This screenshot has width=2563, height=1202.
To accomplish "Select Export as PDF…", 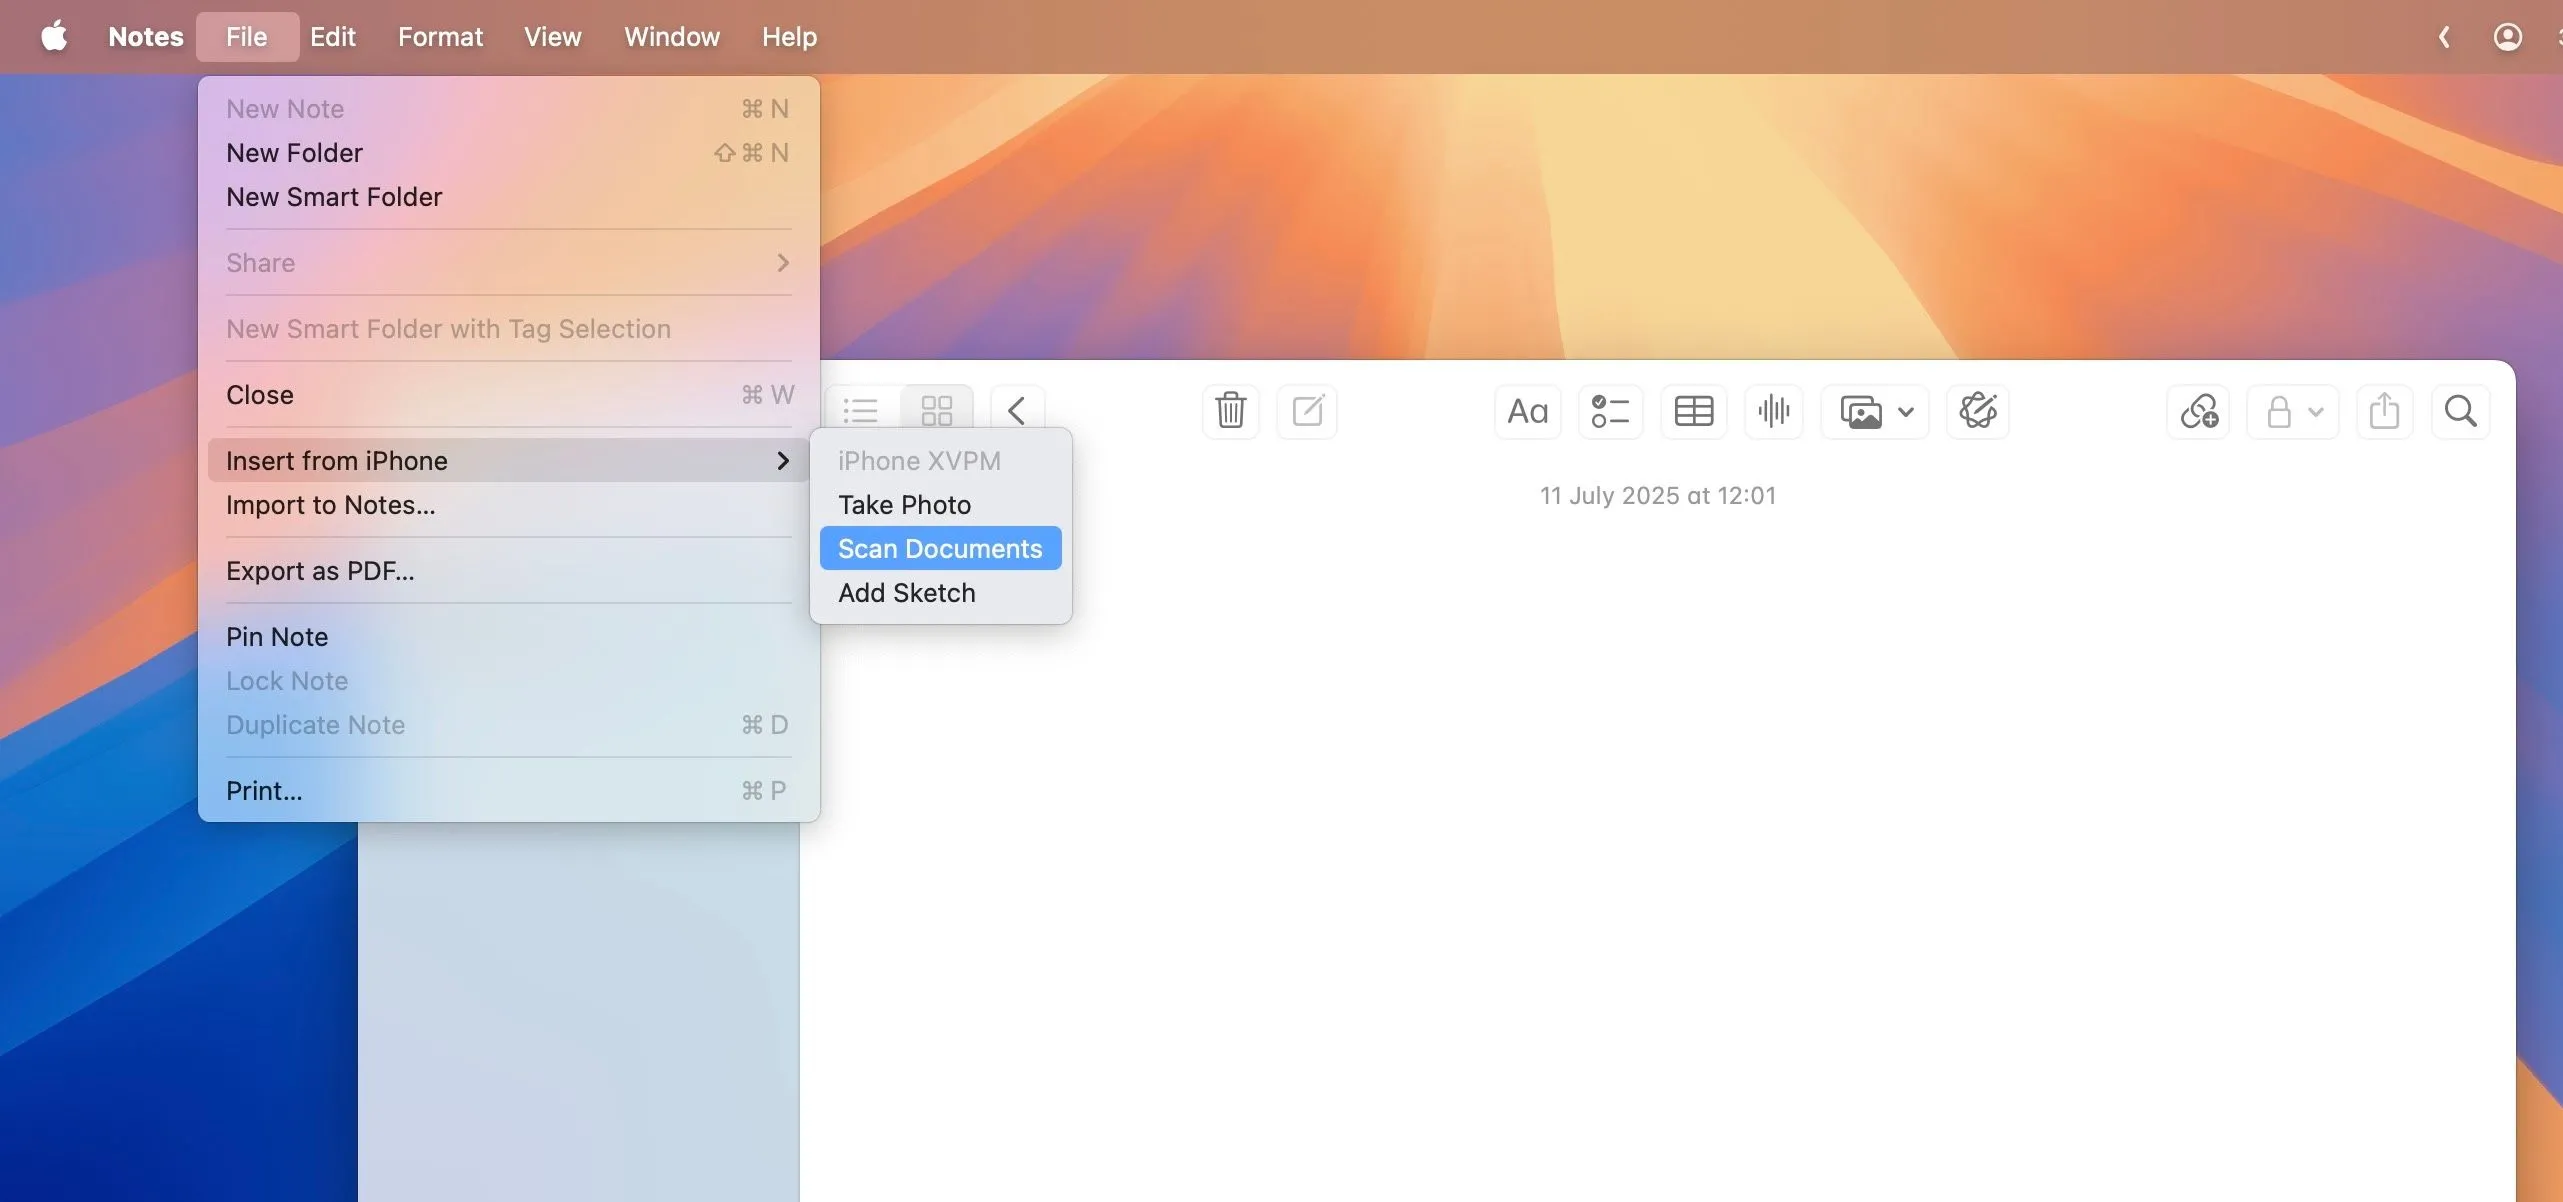I will [508, 571].
